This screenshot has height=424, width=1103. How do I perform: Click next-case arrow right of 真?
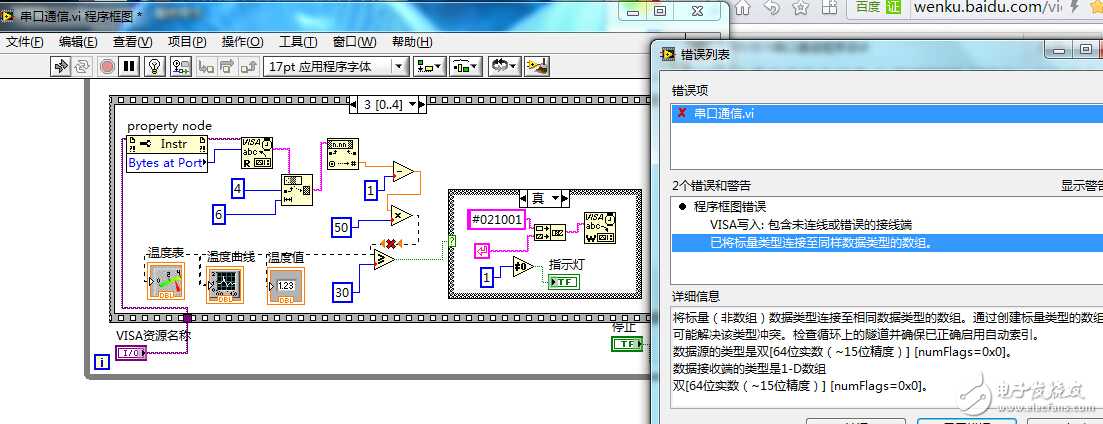(x=566, y=198)
